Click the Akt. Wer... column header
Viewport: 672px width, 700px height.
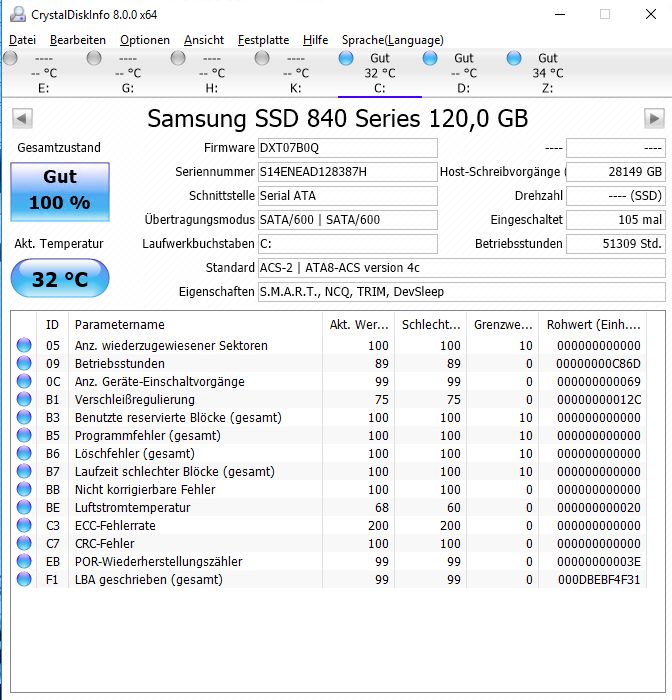[x=359, y=325]
